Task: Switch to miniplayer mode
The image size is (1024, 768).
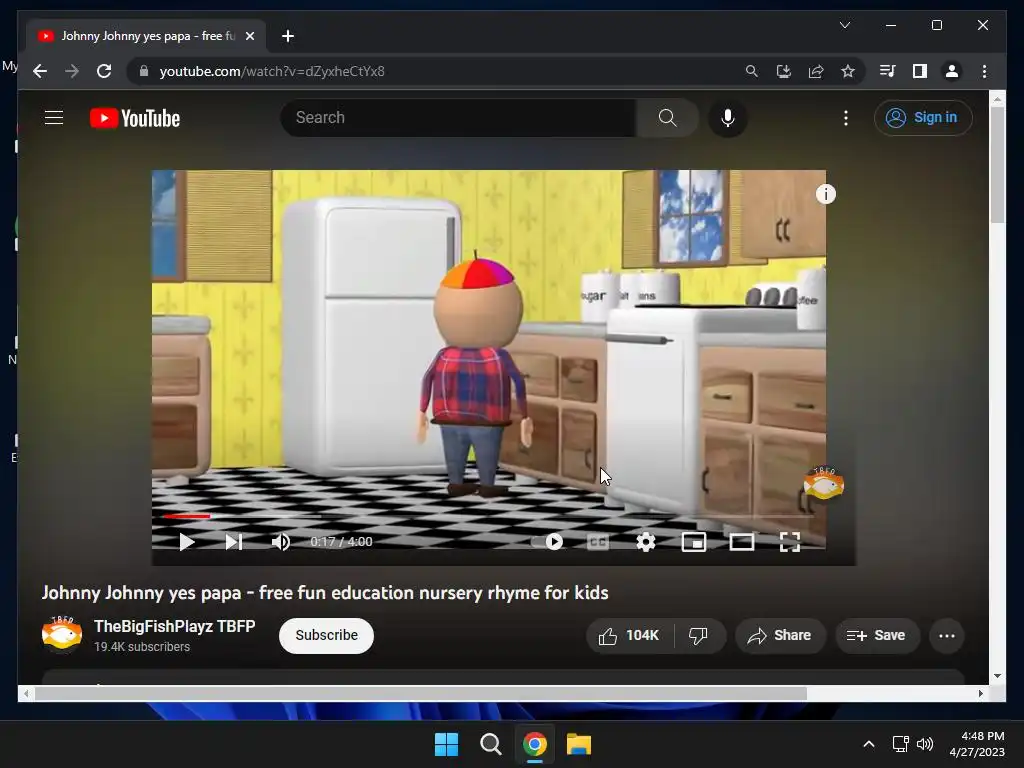Action: (x=694, y=542)
